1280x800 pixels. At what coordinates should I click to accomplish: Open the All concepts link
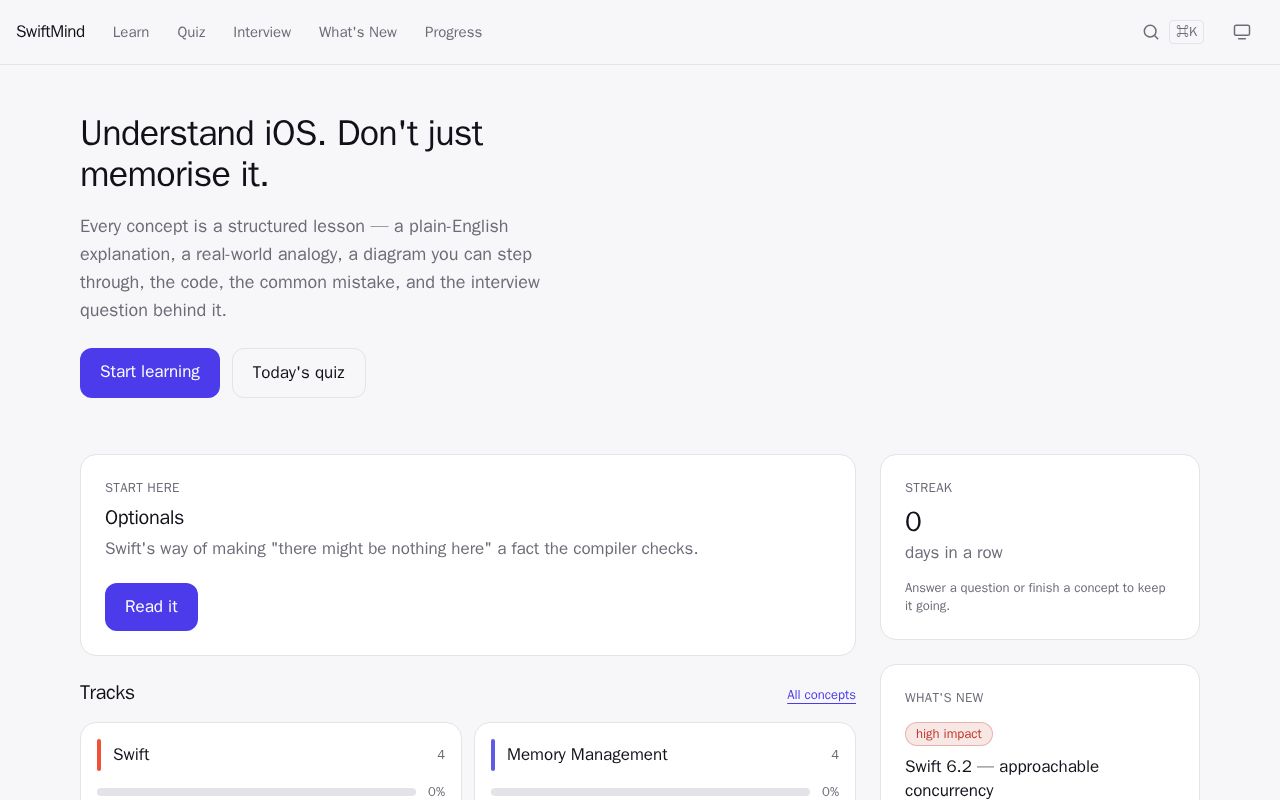click(821, 695)
